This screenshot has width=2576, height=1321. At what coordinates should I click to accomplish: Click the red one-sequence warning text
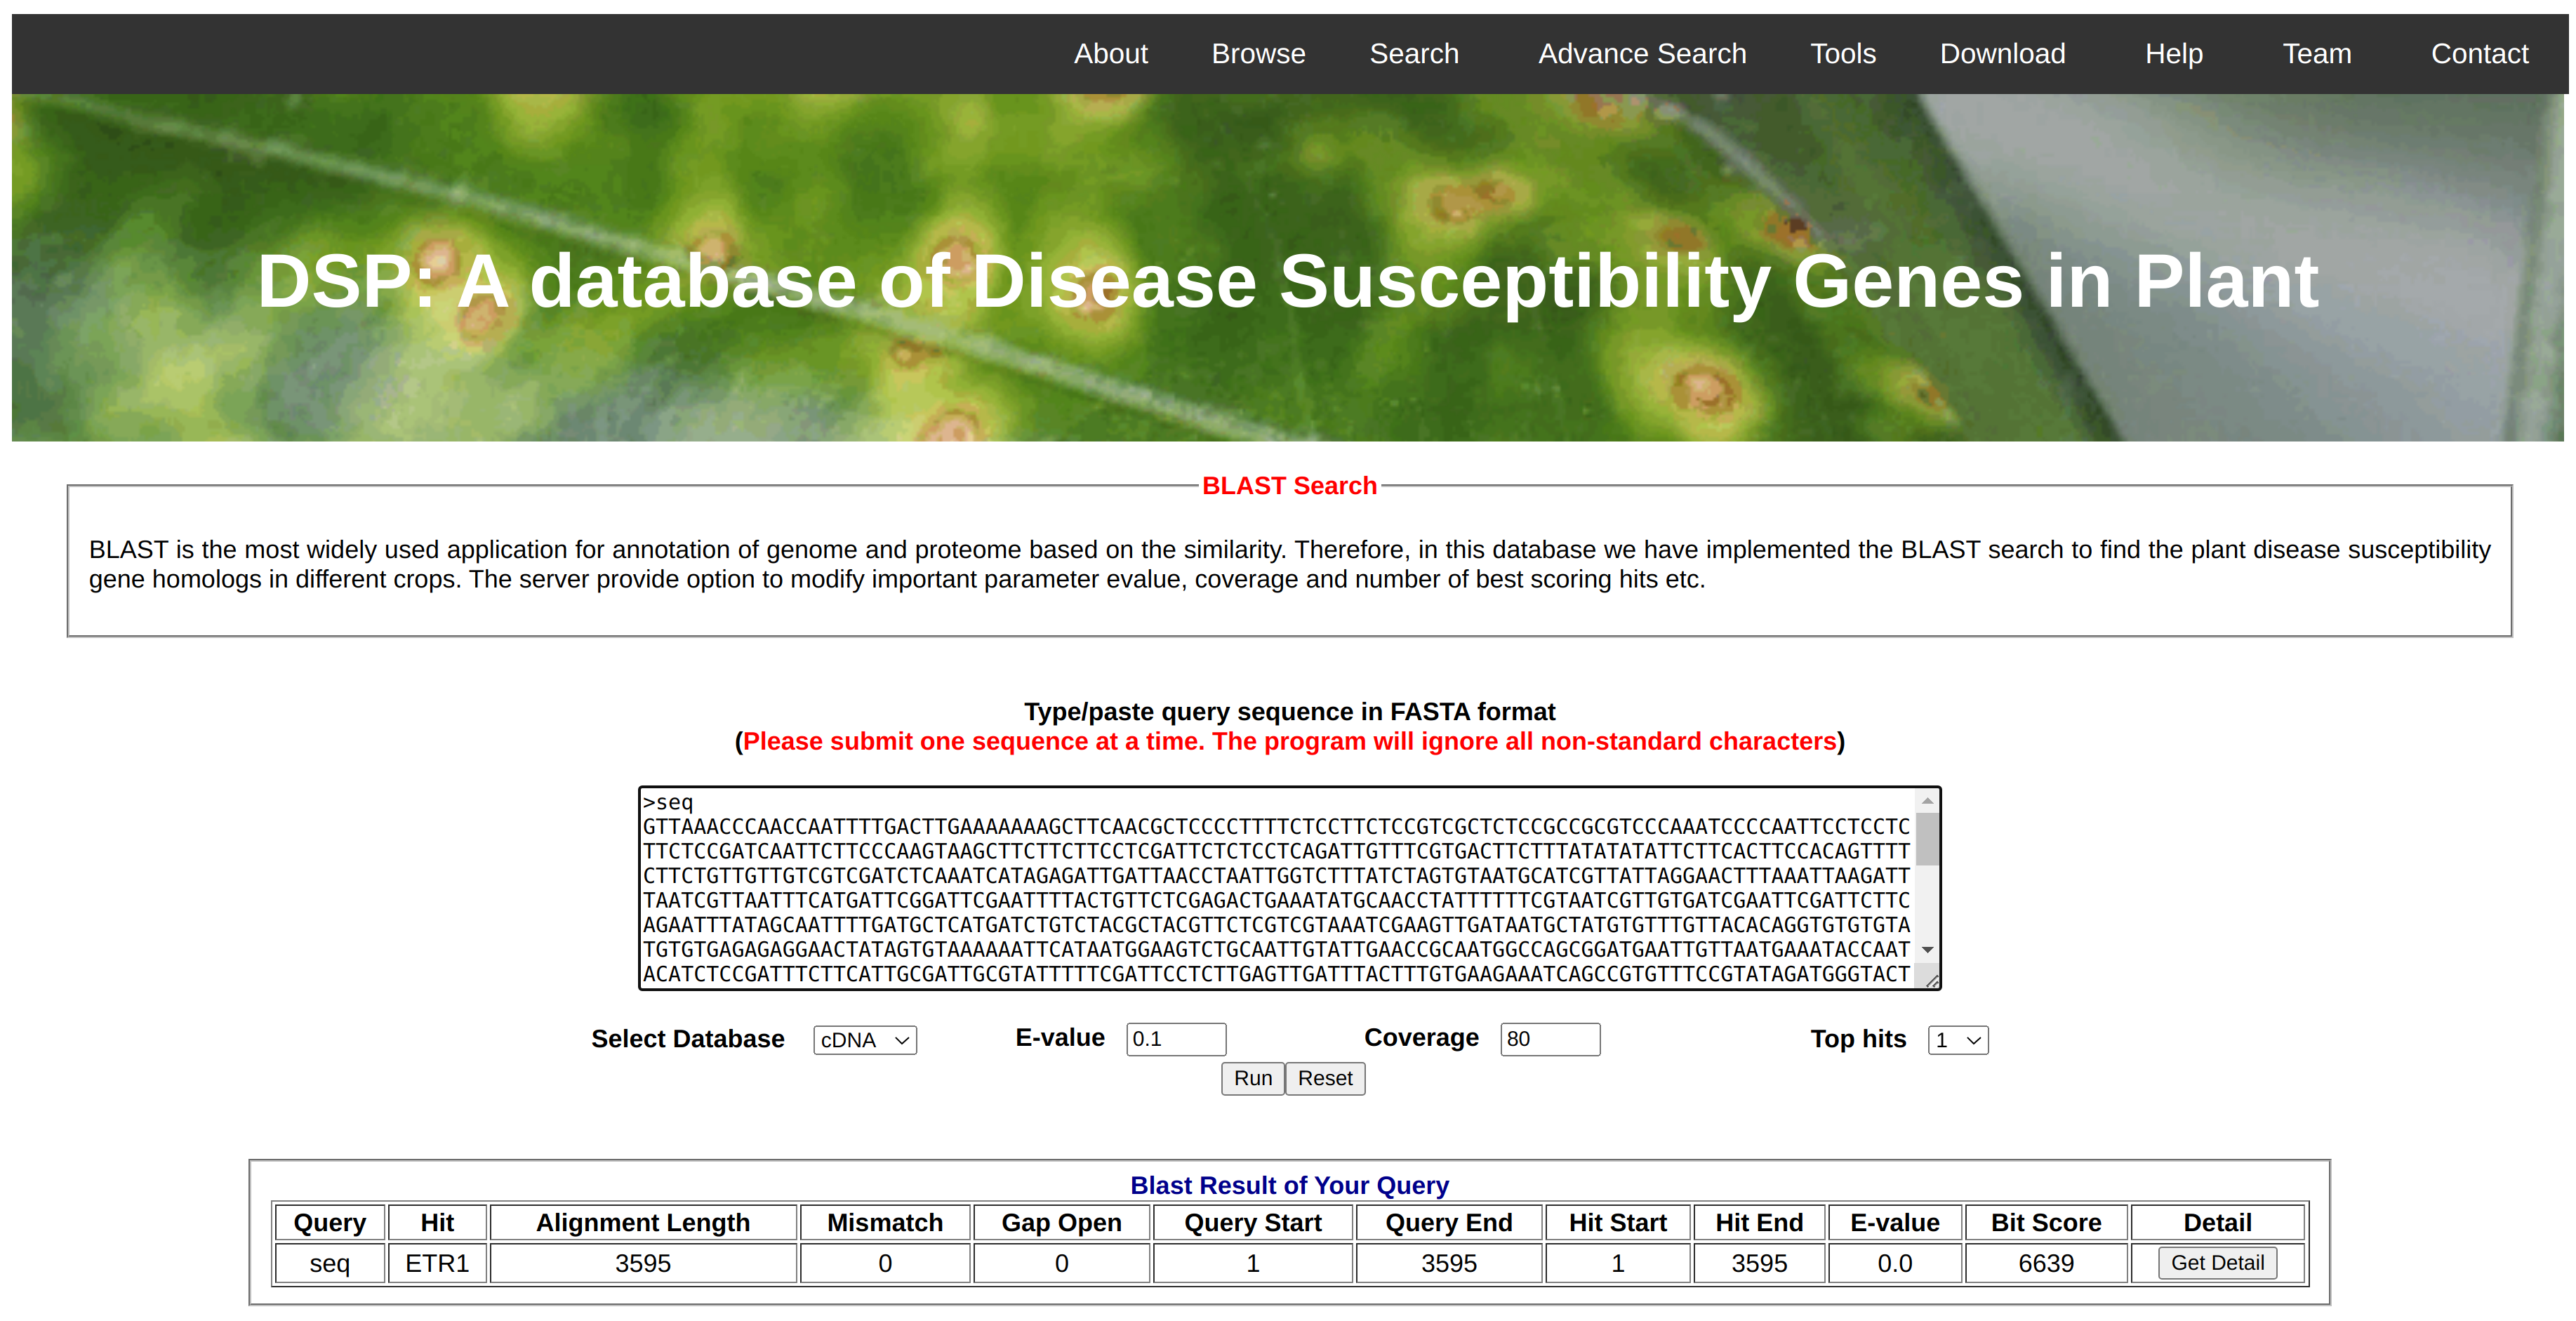point(1289,741)
